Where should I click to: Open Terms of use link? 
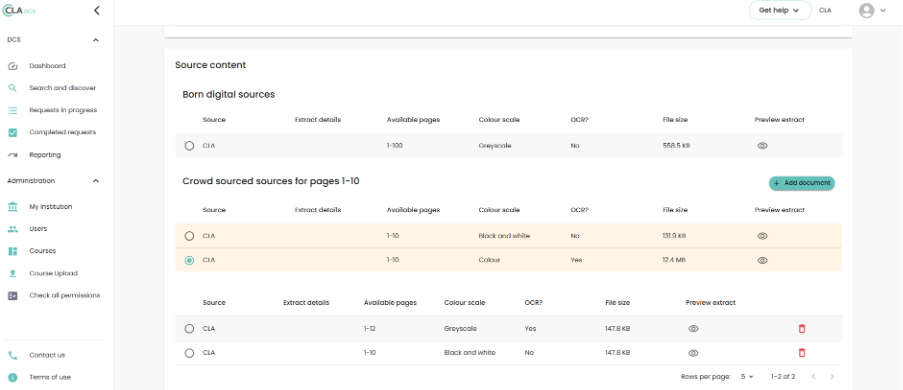(x=50, y=377)
